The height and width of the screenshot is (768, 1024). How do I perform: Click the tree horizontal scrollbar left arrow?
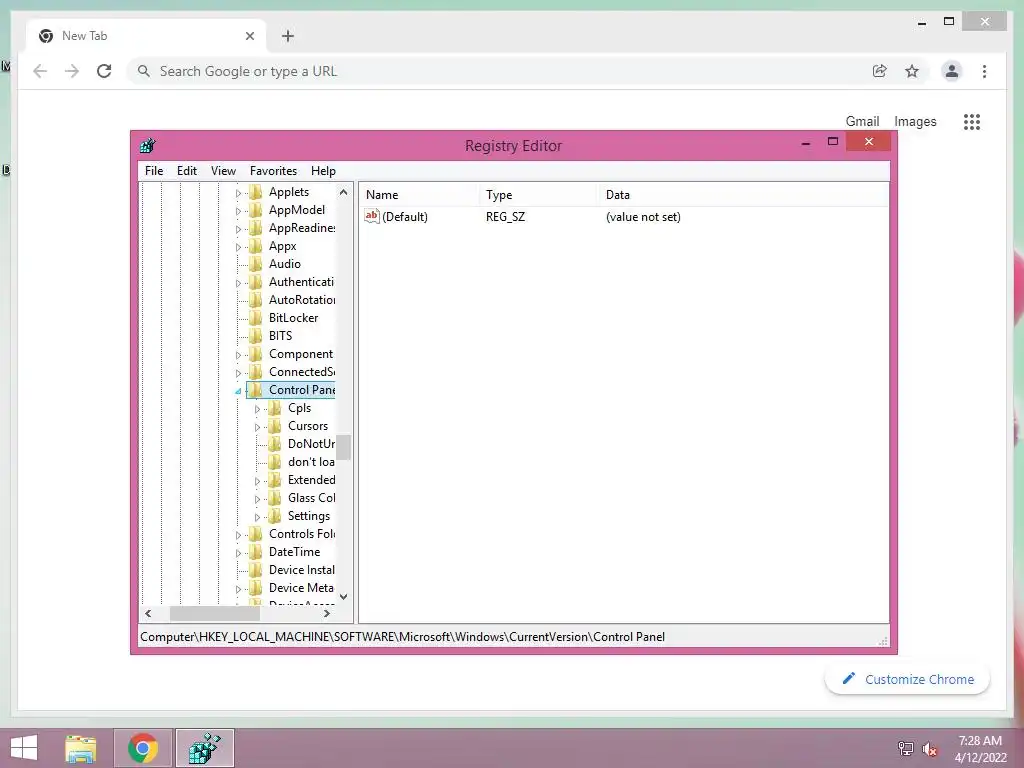click(148, 613)
